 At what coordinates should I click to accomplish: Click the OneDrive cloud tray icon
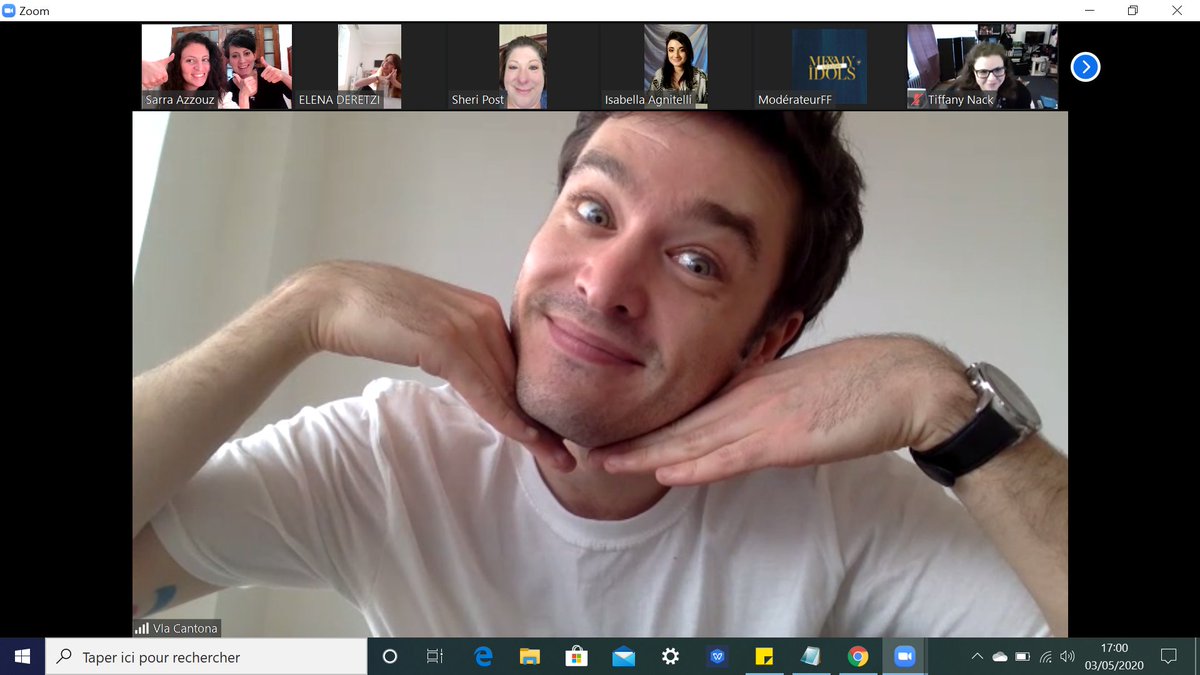point(999,657)
